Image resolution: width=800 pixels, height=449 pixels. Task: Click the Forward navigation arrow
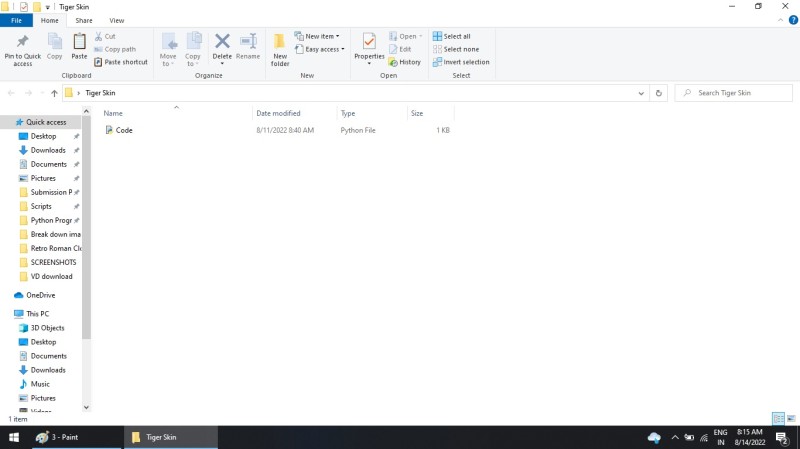[x=29, y=93]
